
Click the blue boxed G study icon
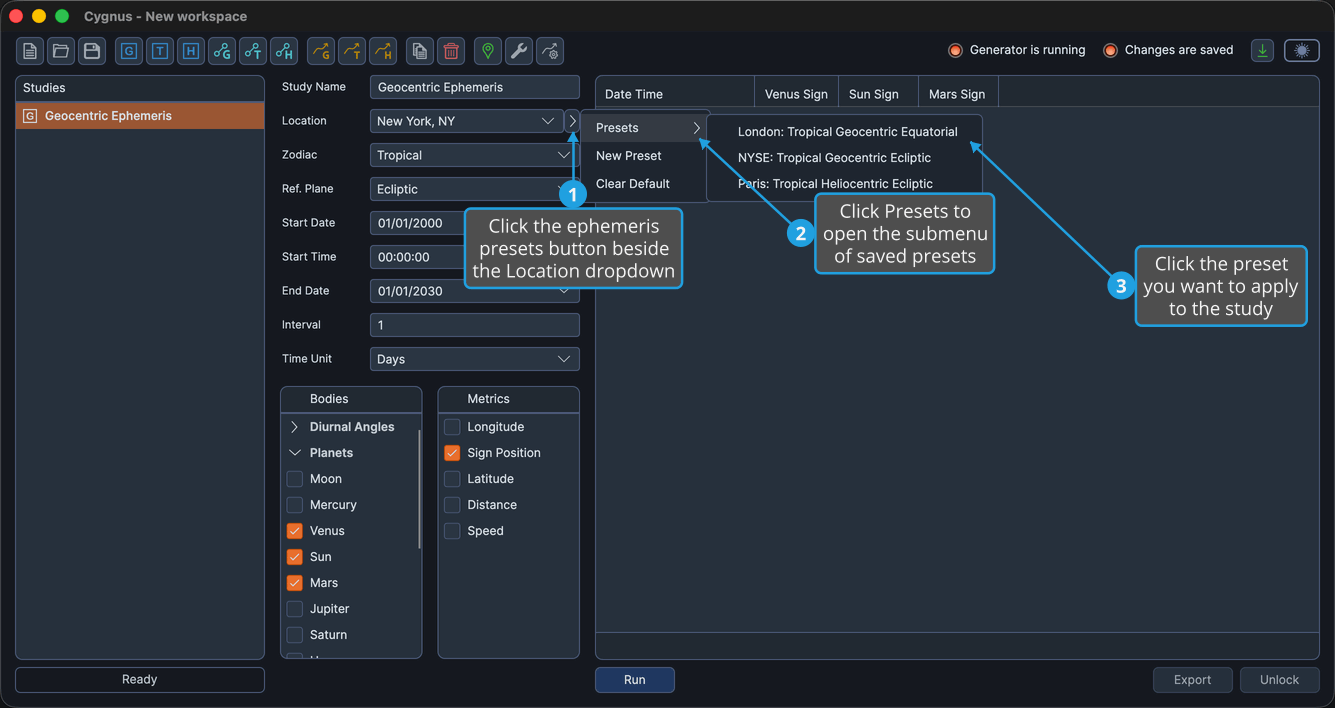[x=129, y=51]
